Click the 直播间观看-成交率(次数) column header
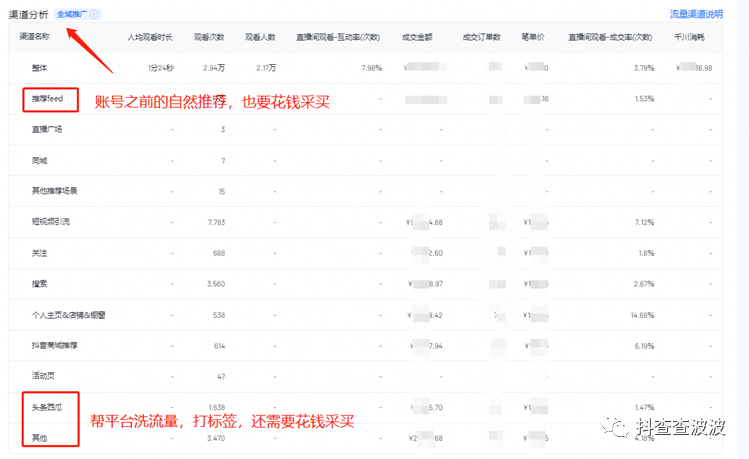Screen dimensions: 749x459 point(610,37)
